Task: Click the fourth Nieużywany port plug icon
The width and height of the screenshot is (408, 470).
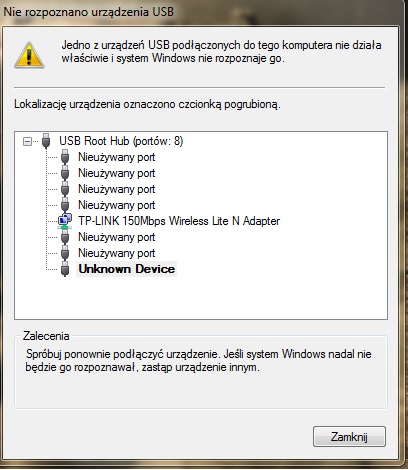Action: tap(65, 205)
